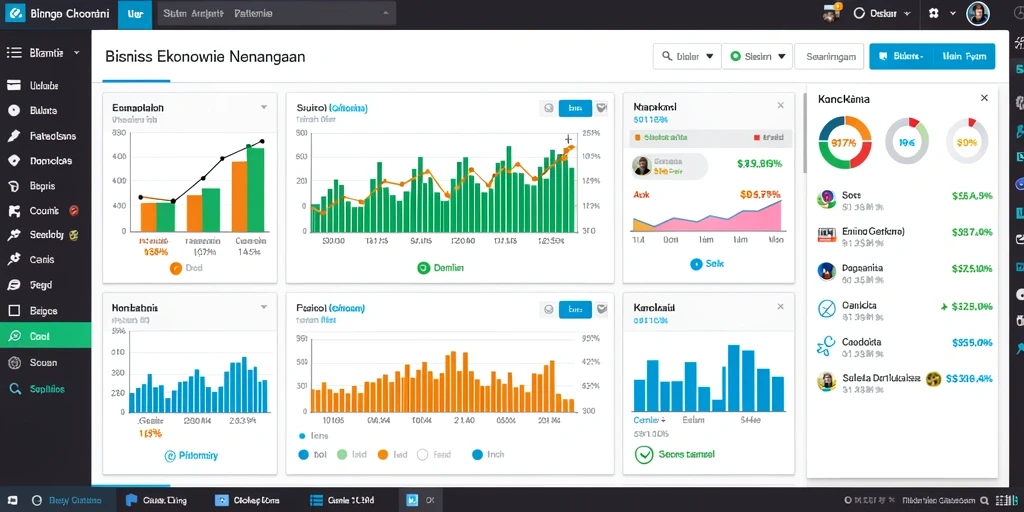The height and width of the screenshot is (512, 1024).
Task: Close the KancKäma panel
Action: pyautogui.click(x=984, y=98)
